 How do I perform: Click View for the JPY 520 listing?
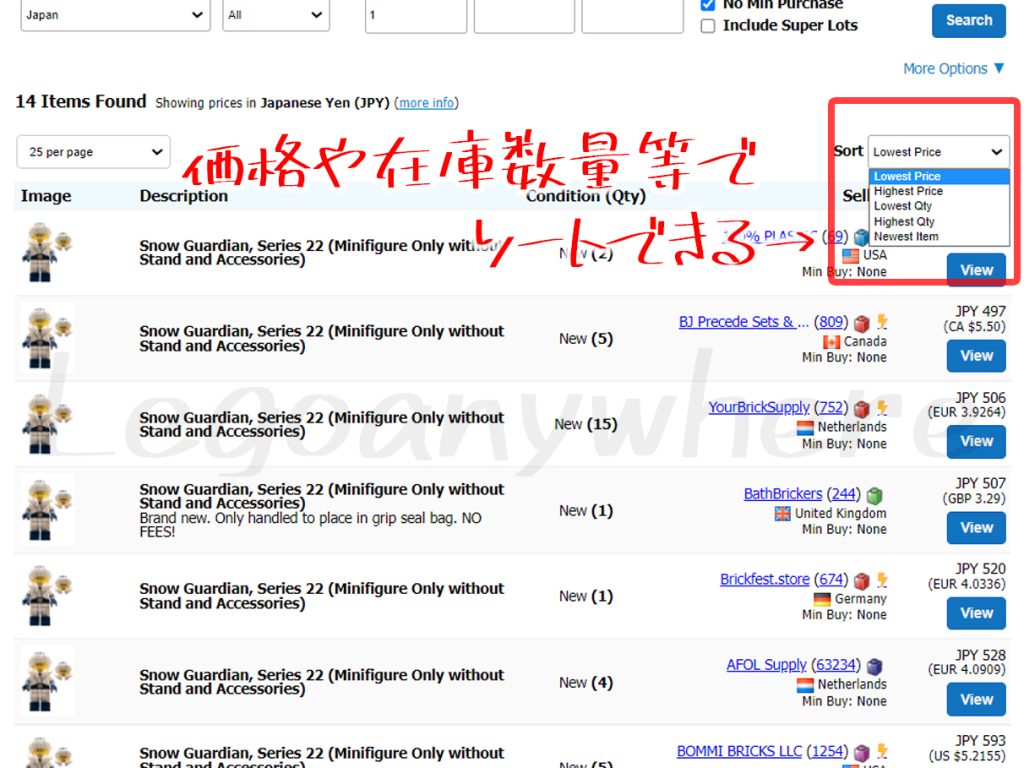click(976, 613)
